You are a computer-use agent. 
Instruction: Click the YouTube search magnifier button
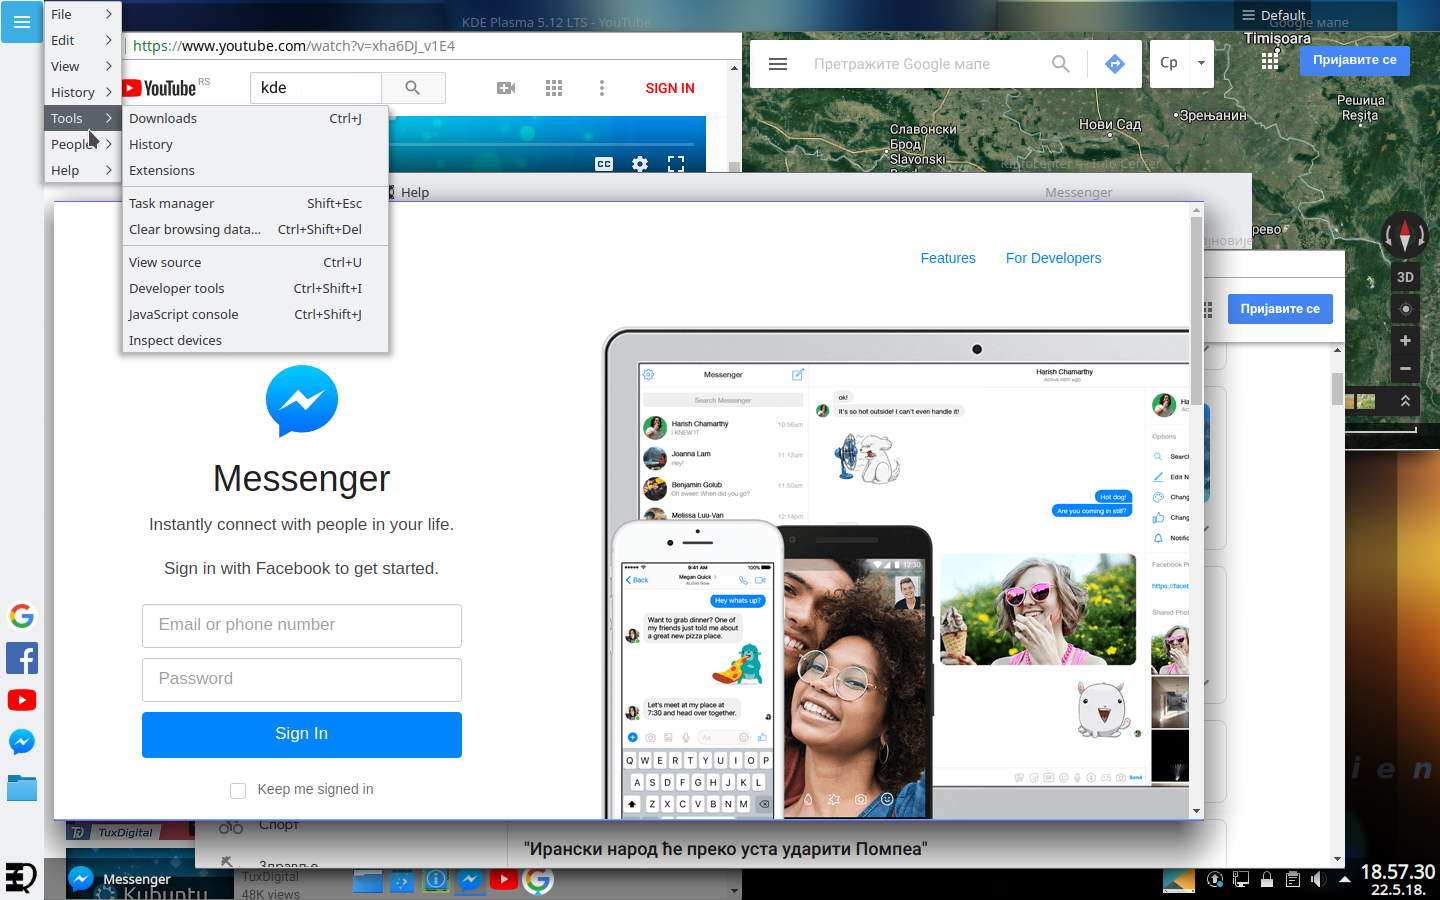click(413, 88)
